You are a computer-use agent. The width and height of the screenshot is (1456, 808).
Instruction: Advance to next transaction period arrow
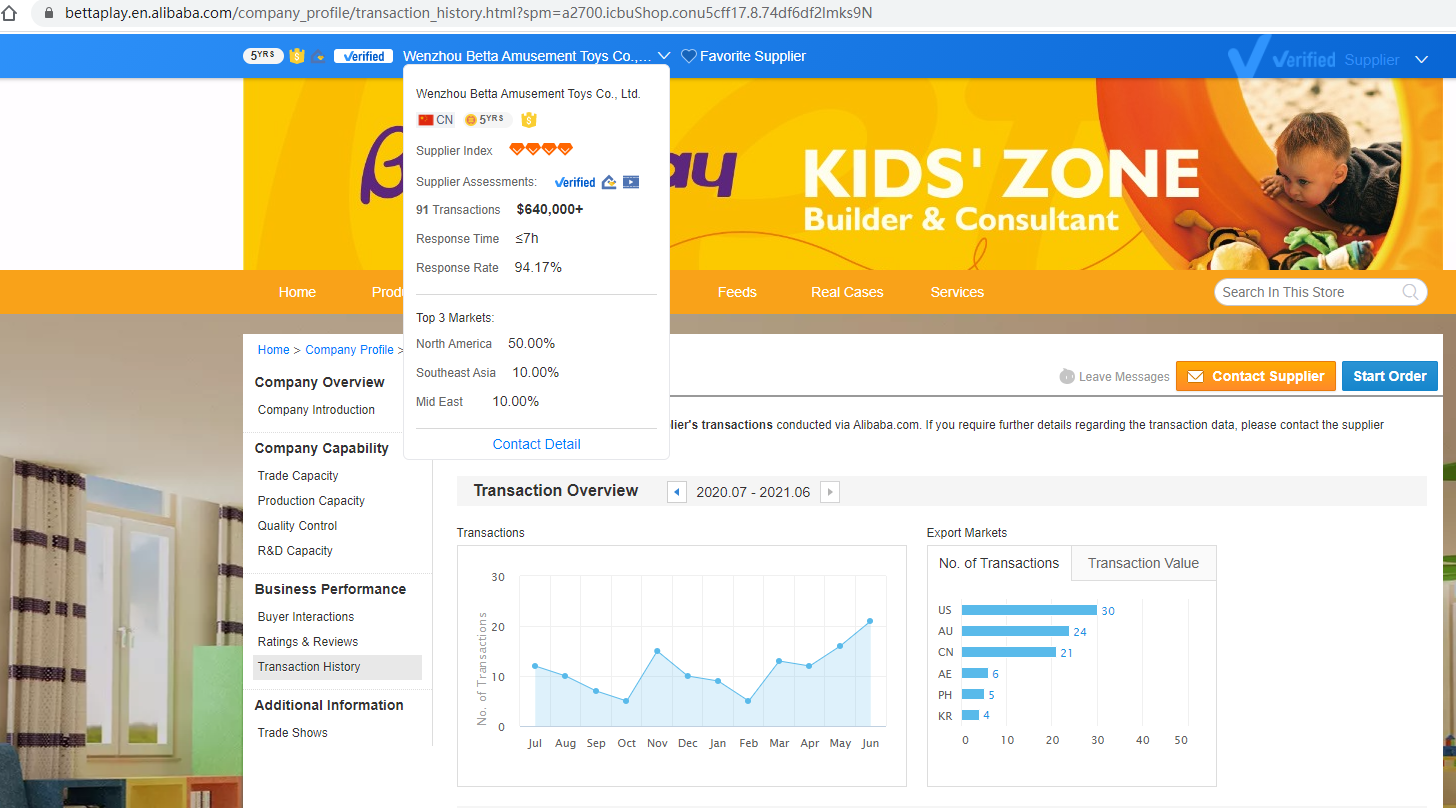coord(829,492)
